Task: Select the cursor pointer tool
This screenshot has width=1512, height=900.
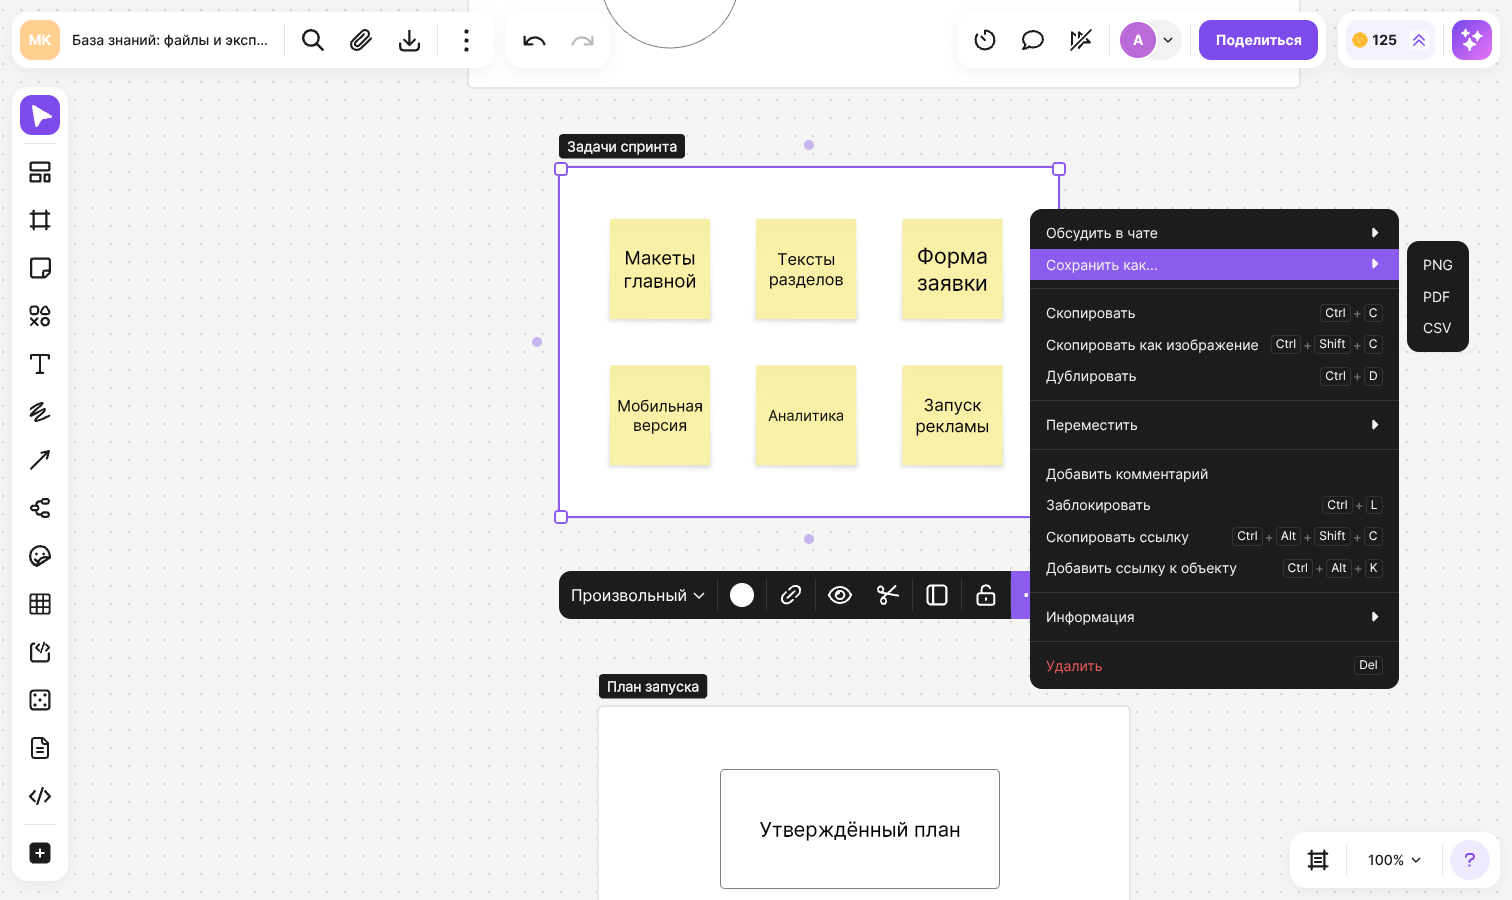Action: point(40,115)
